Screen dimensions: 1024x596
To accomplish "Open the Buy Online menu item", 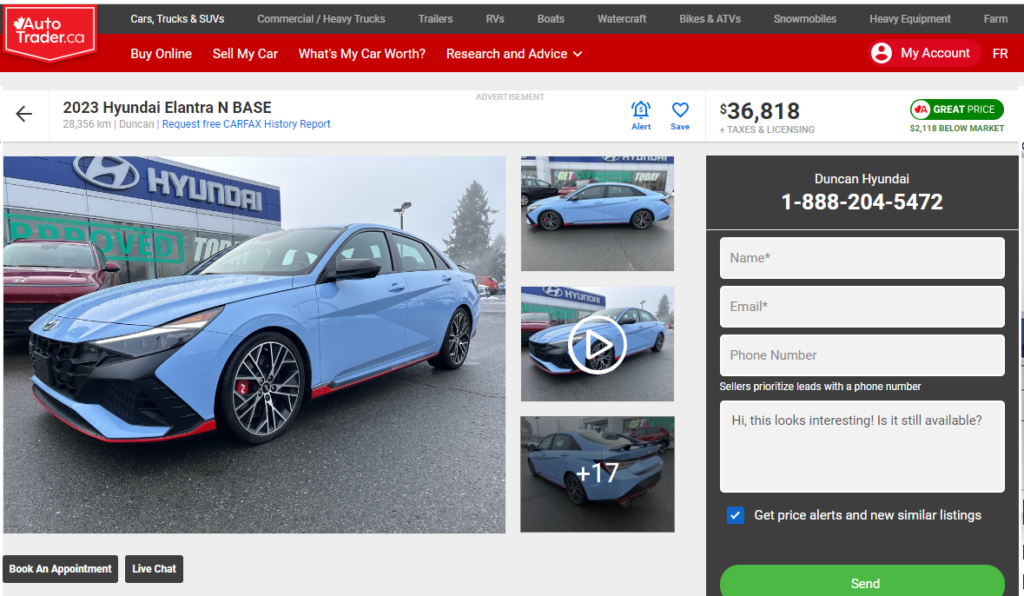I will coord(161,54).
